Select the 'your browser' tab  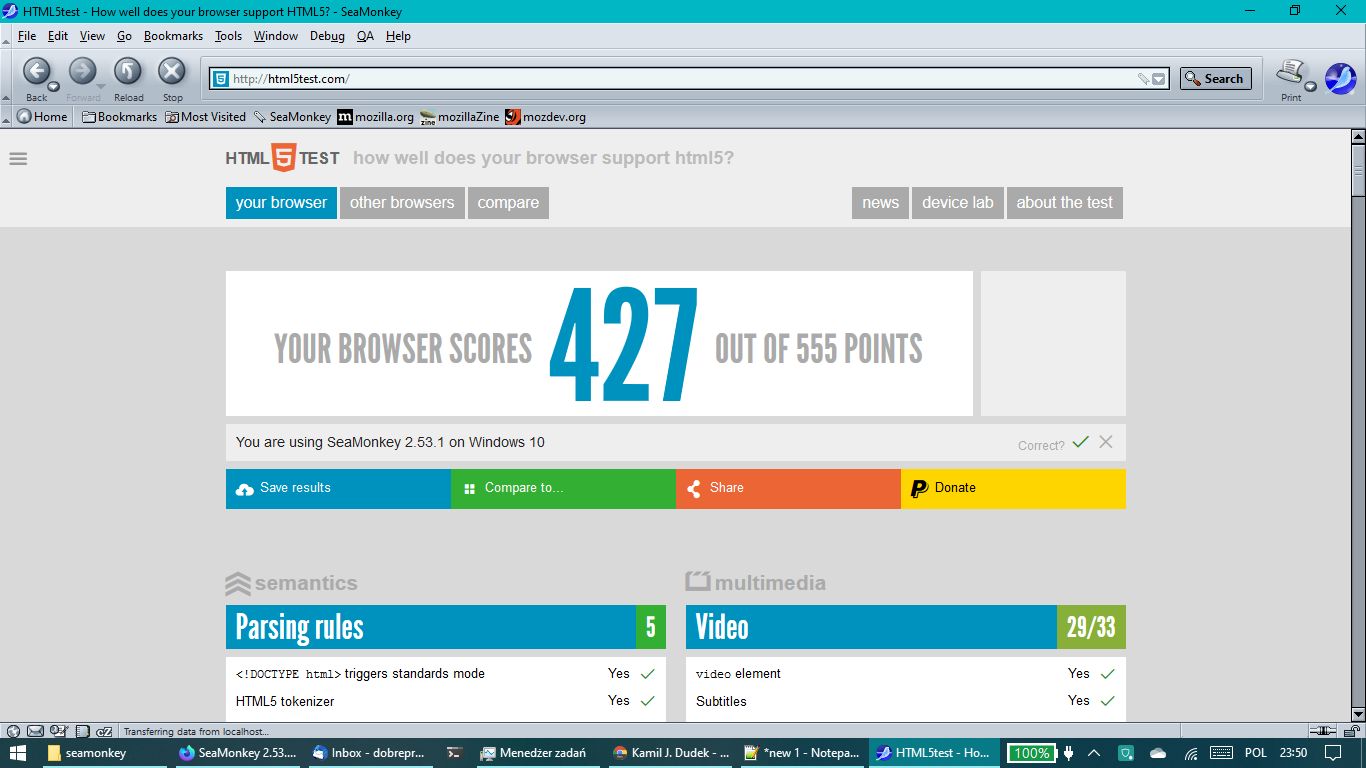coord(281,202)
